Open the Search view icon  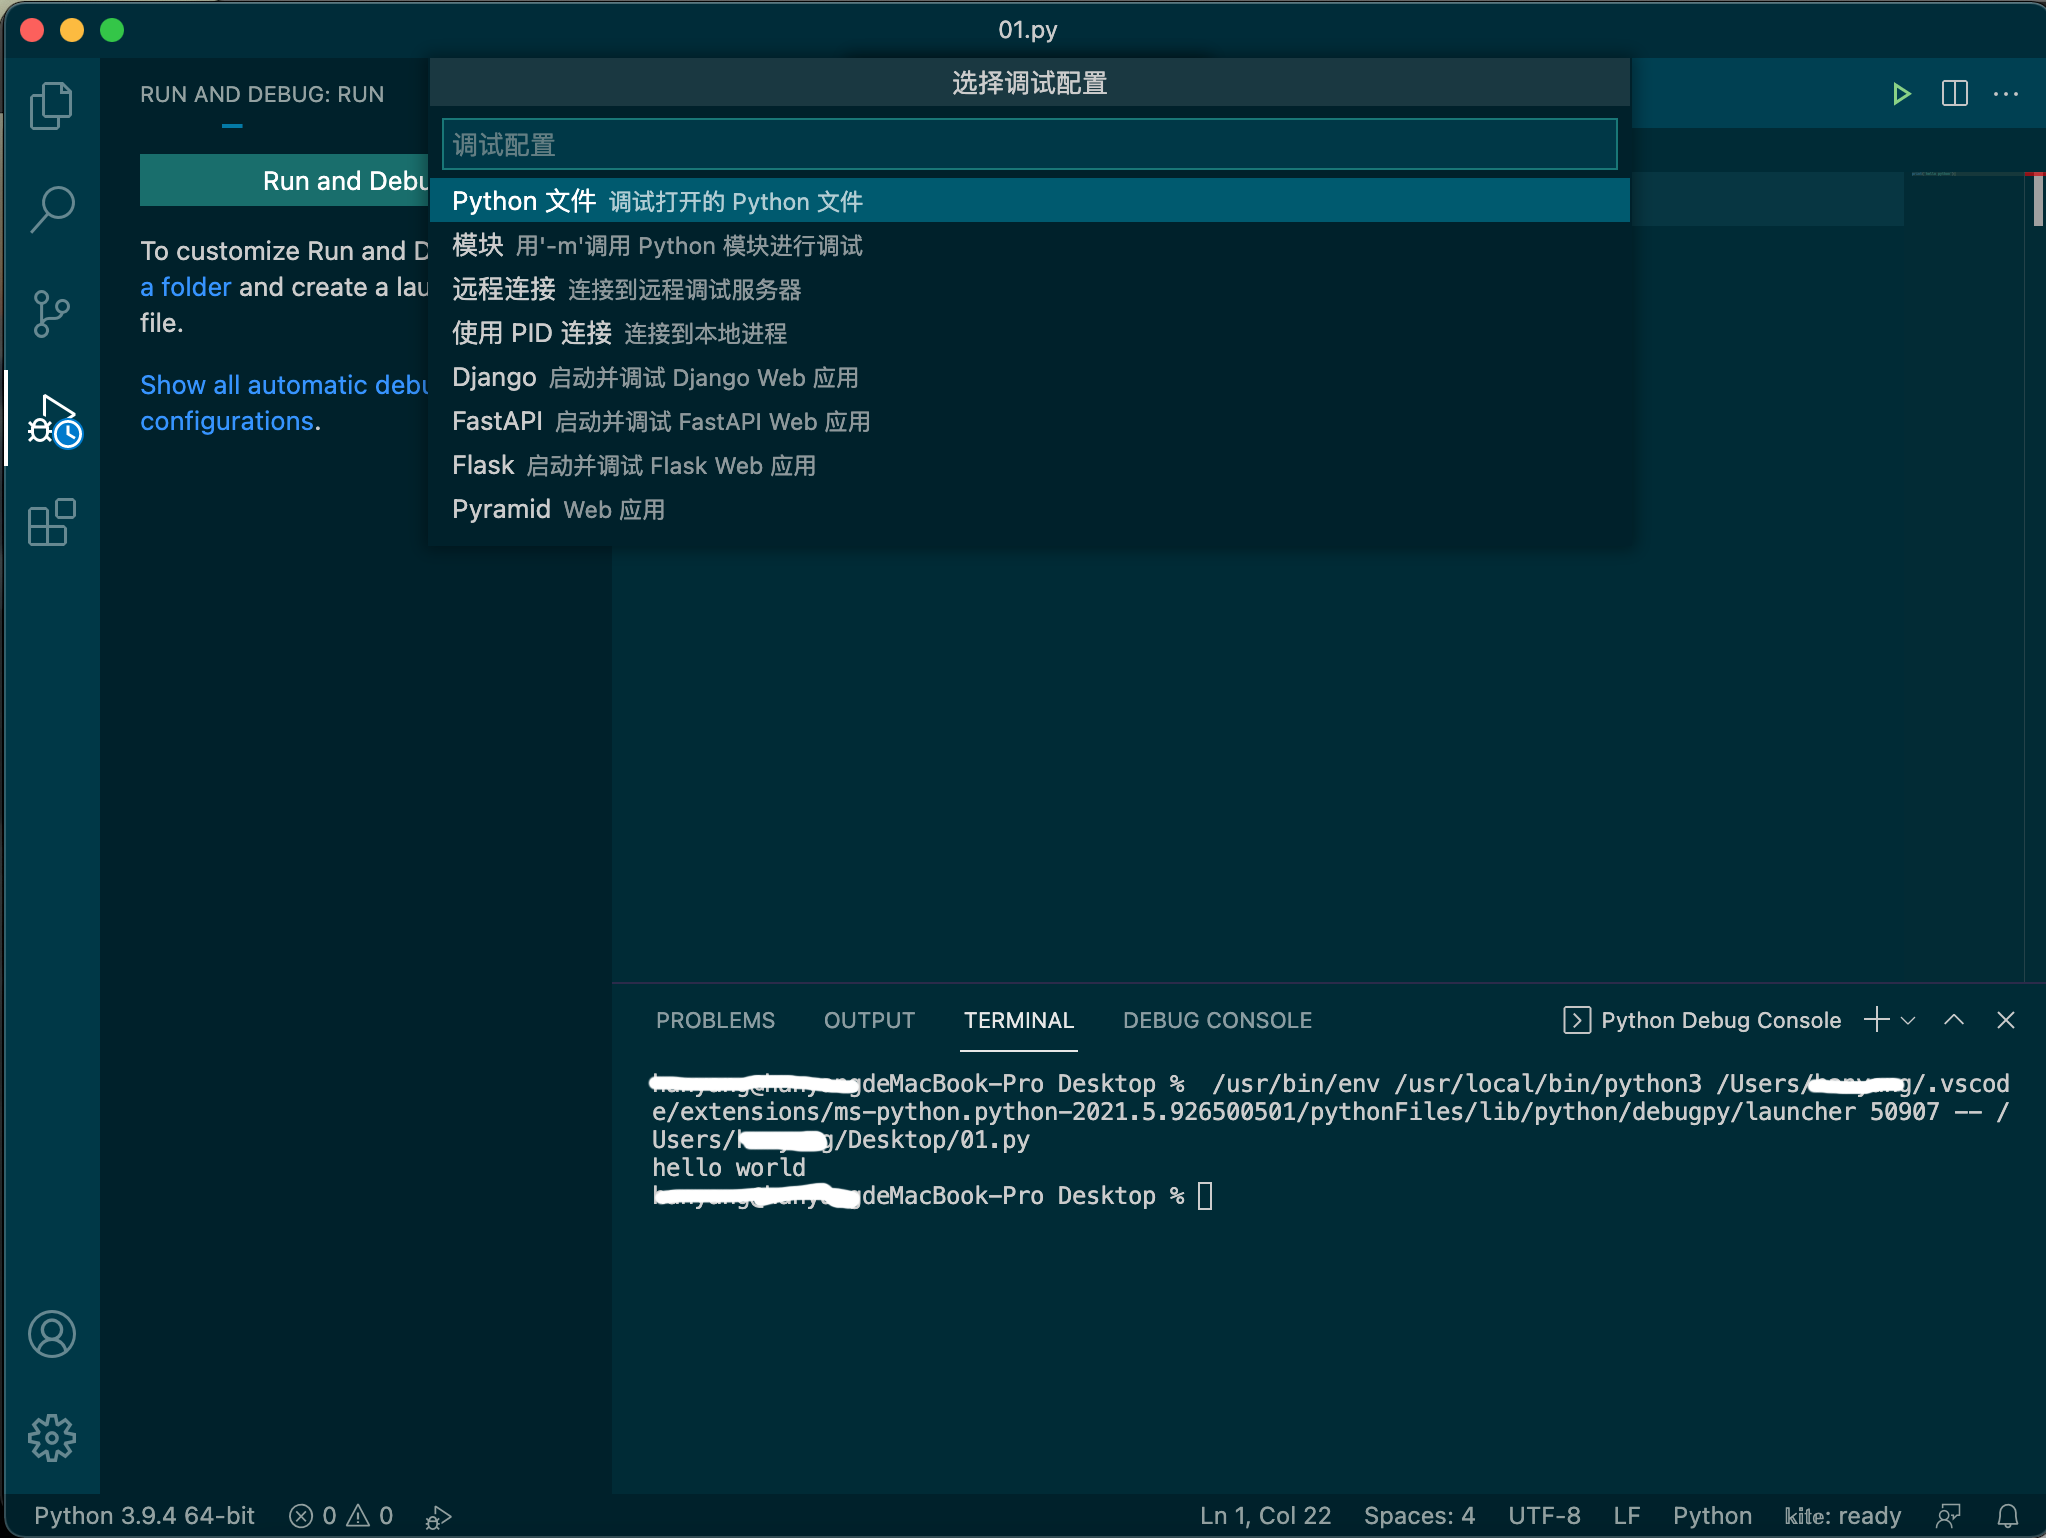52,208
